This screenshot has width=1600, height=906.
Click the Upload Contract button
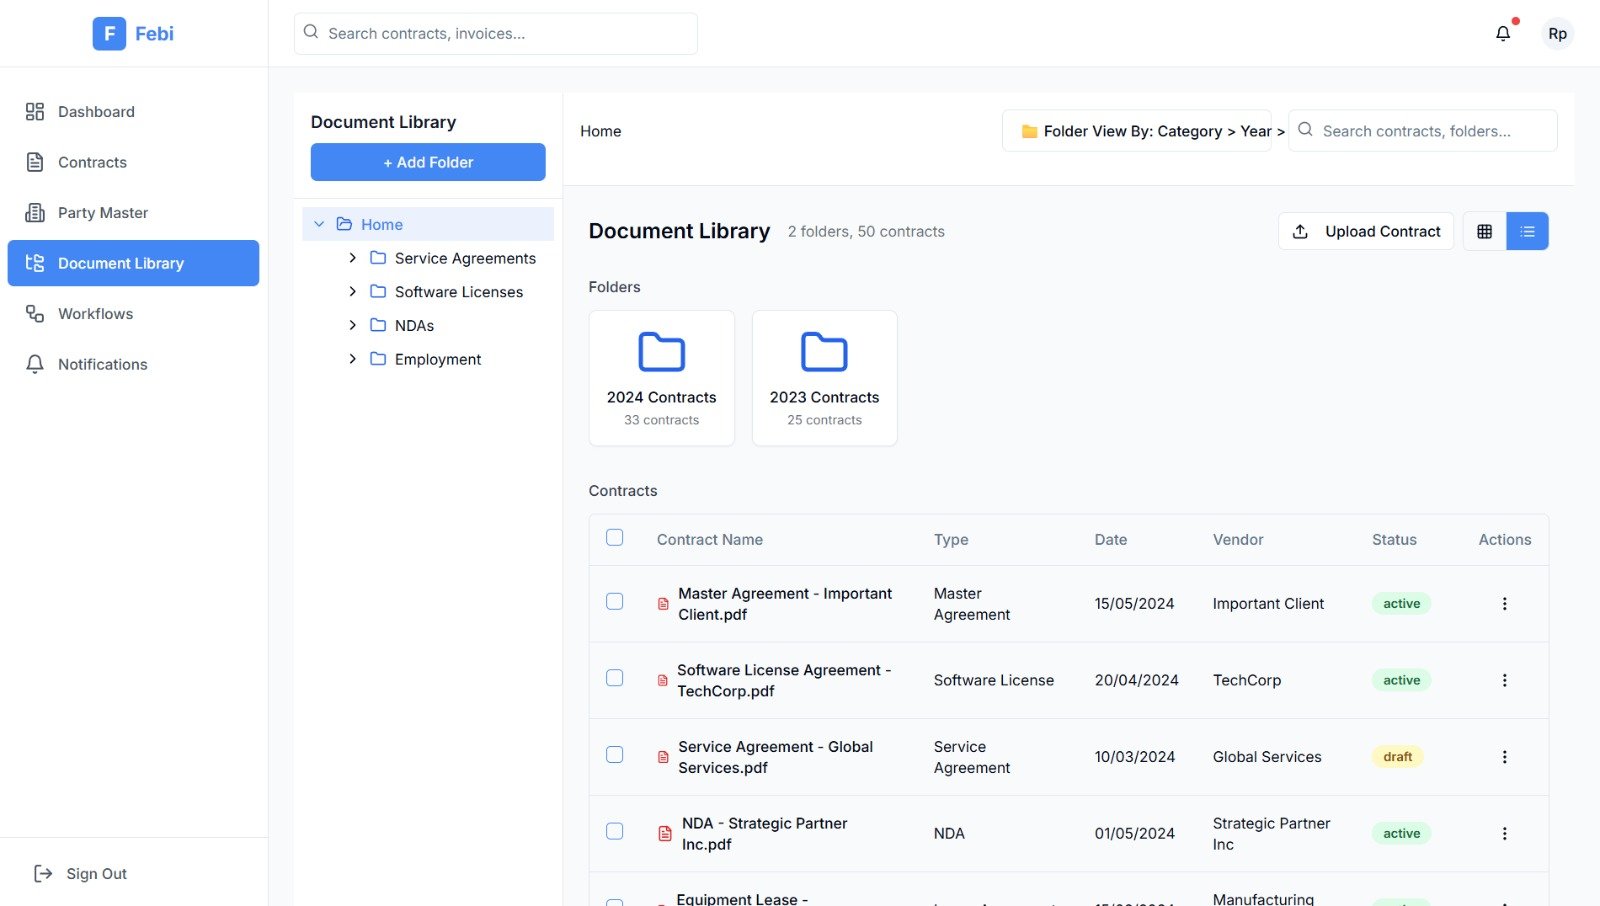[x=1366, y=231]
